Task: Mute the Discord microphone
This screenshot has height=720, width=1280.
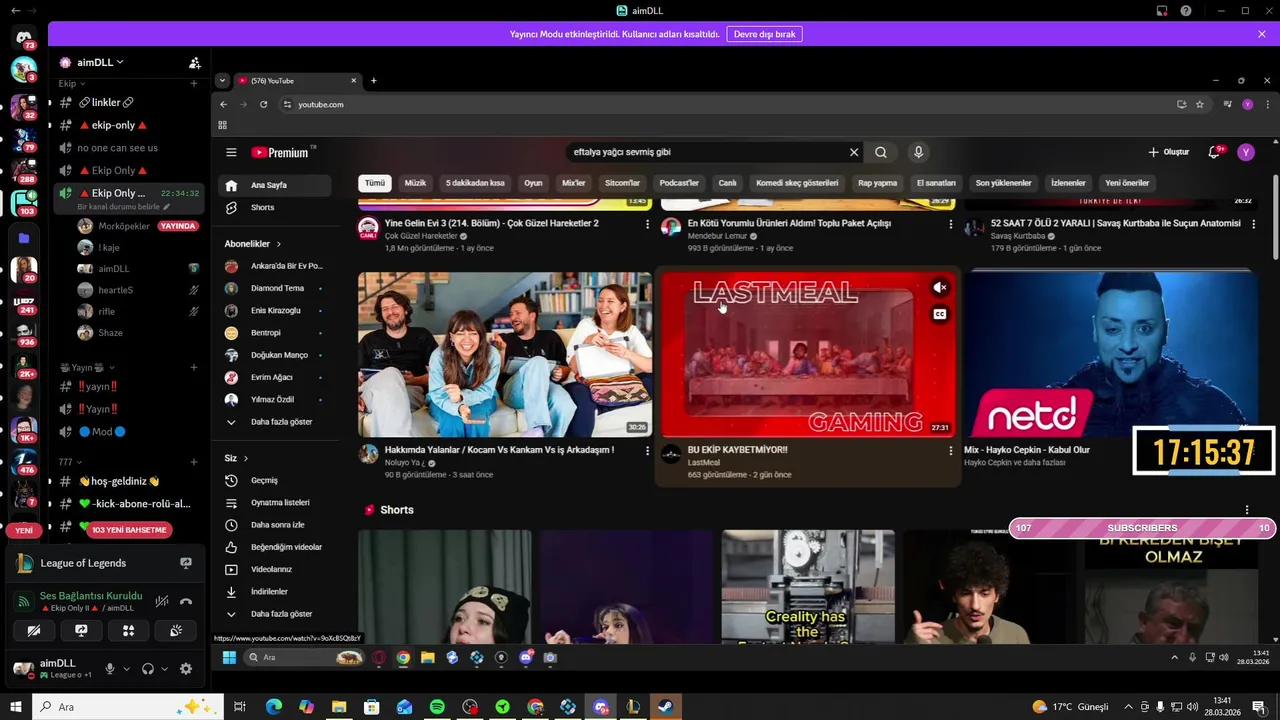Action: (110, 669)
